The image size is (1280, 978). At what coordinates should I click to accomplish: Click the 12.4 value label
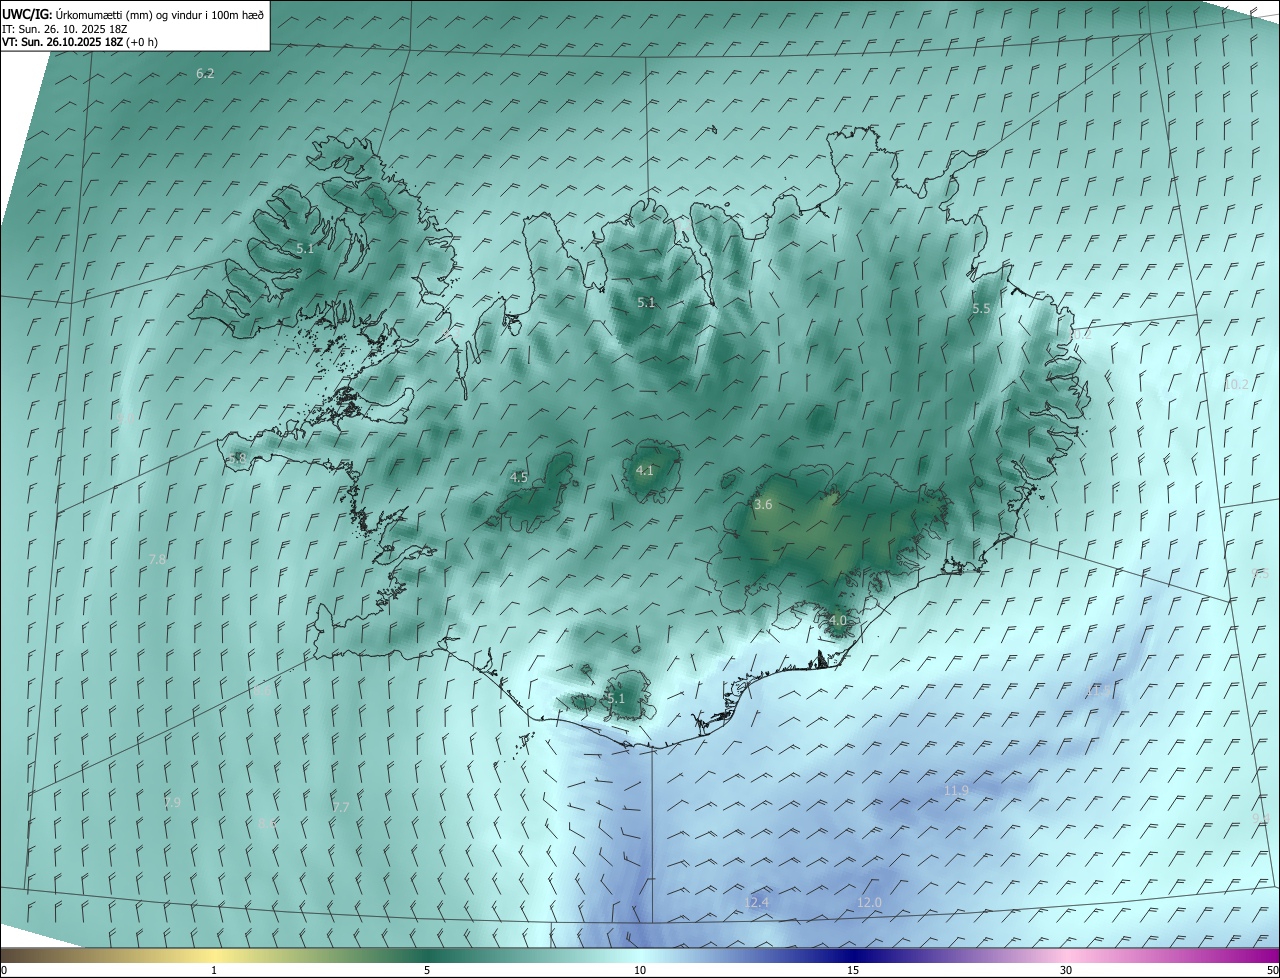757,903
